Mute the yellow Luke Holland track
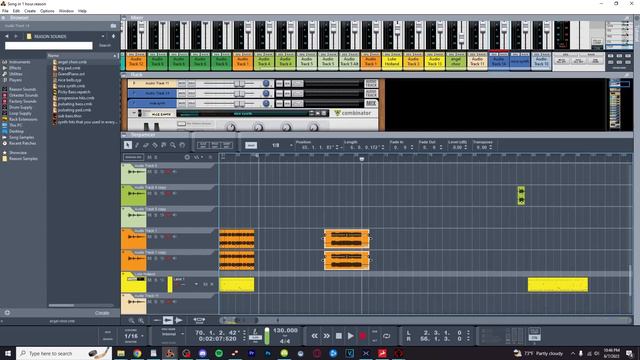This screenshot has width=640, height=360. (x=149, y=280)
